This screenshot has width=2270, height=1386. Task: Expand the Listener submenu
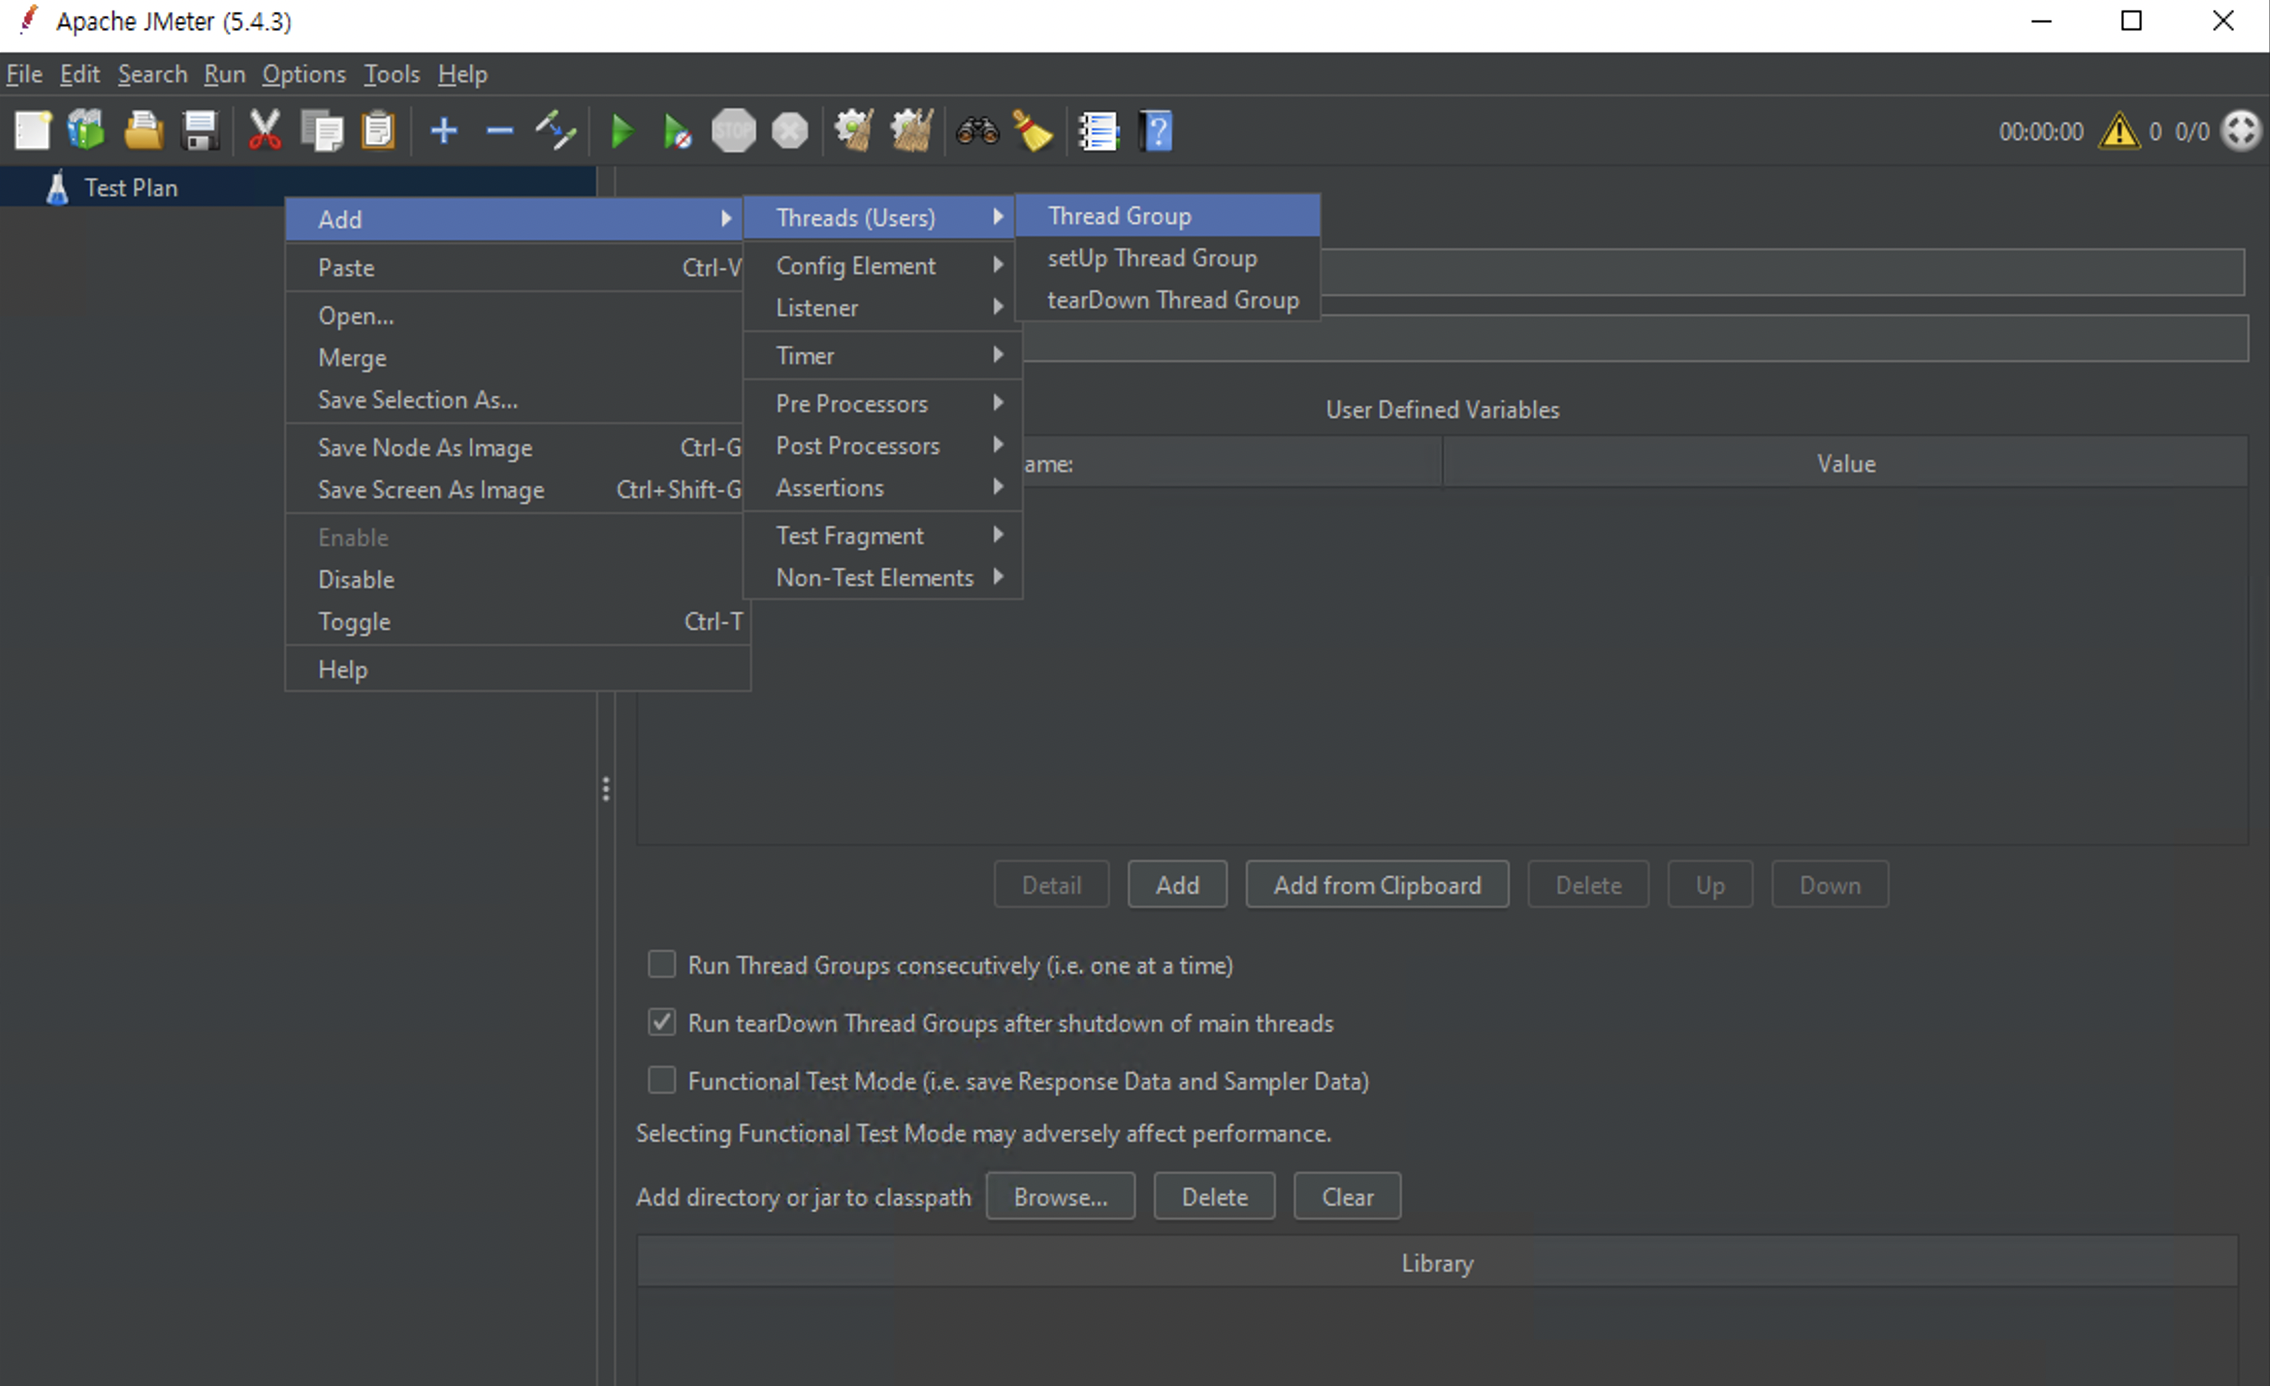tap(883, 307)
